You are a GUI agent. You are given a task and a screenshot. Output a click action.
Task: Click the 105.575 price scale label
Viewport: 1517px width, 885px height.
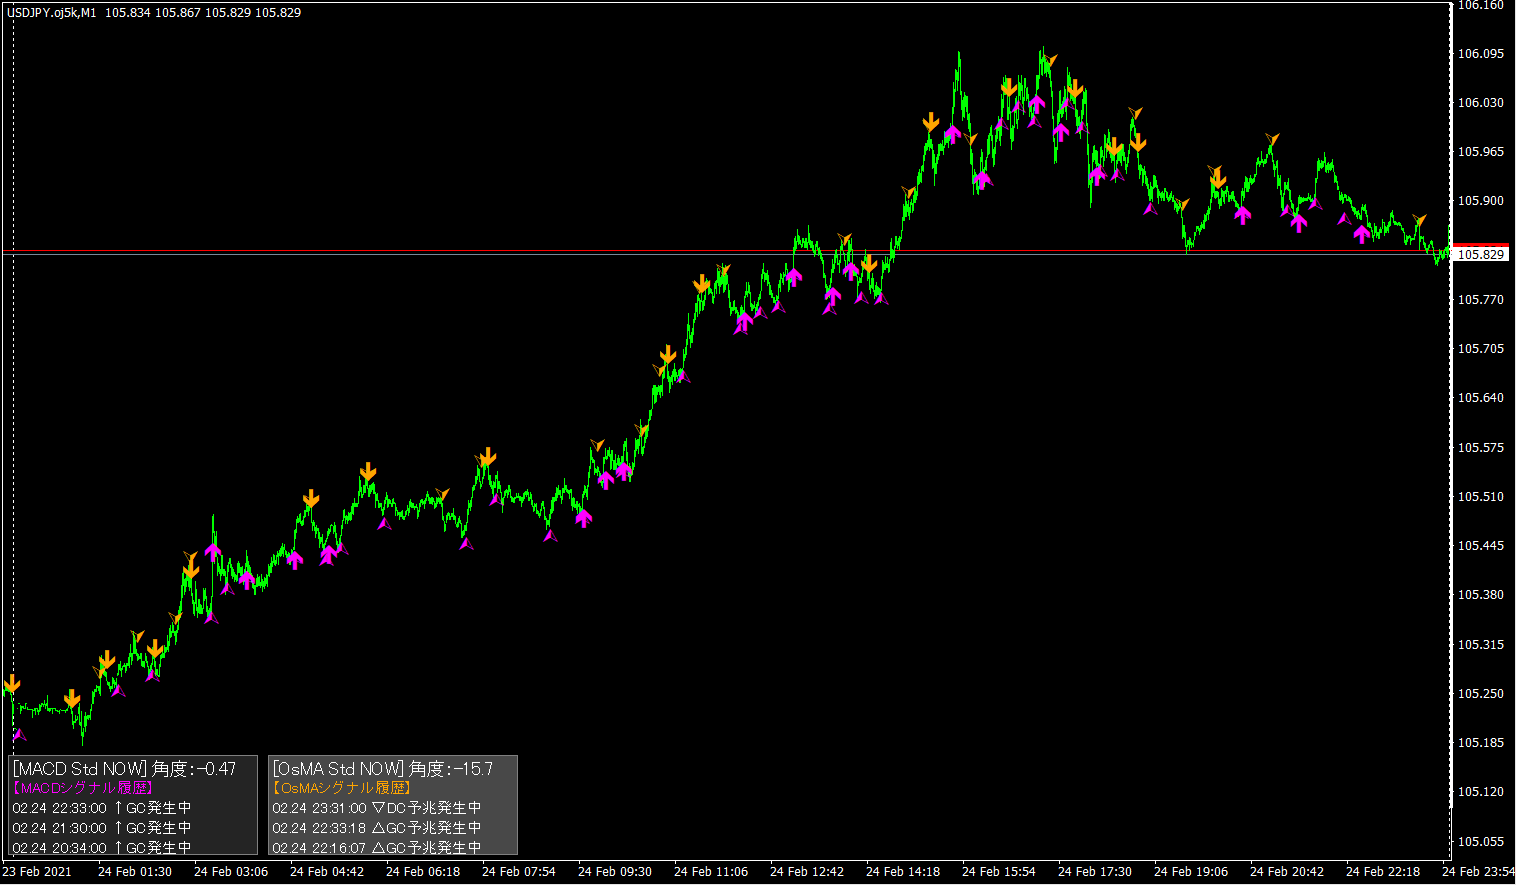point(1481,448)
